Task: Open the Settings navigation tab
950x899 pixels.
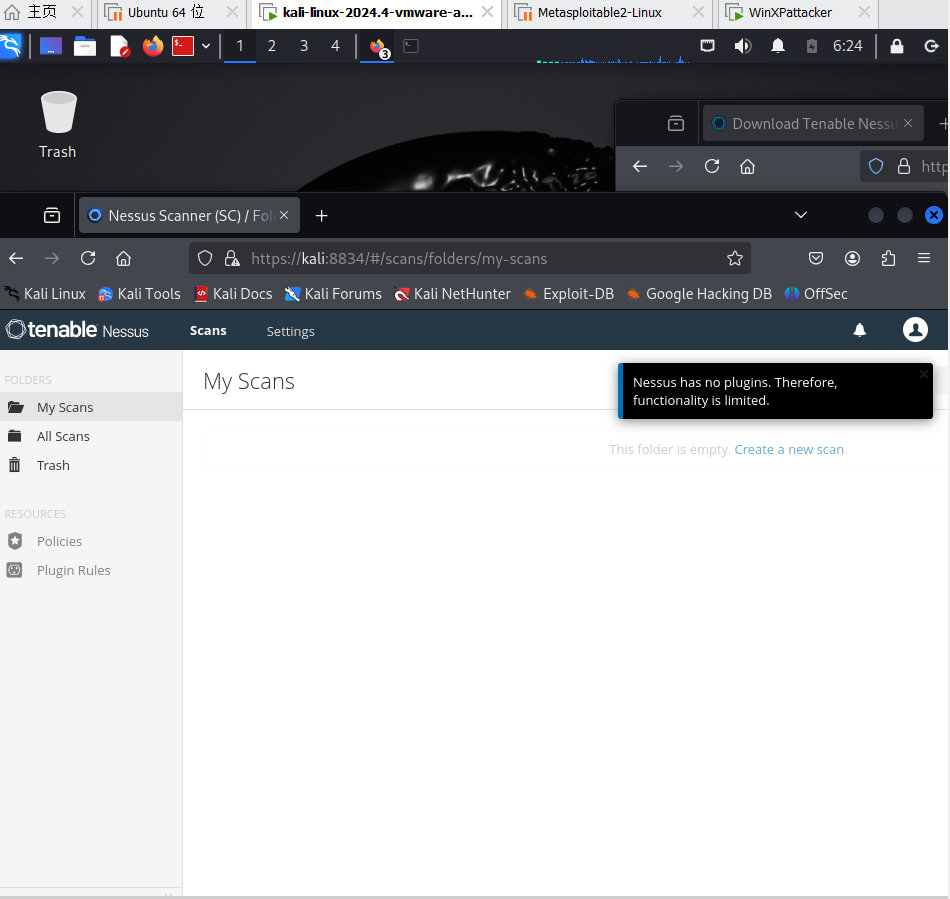Action: point(290,331)
